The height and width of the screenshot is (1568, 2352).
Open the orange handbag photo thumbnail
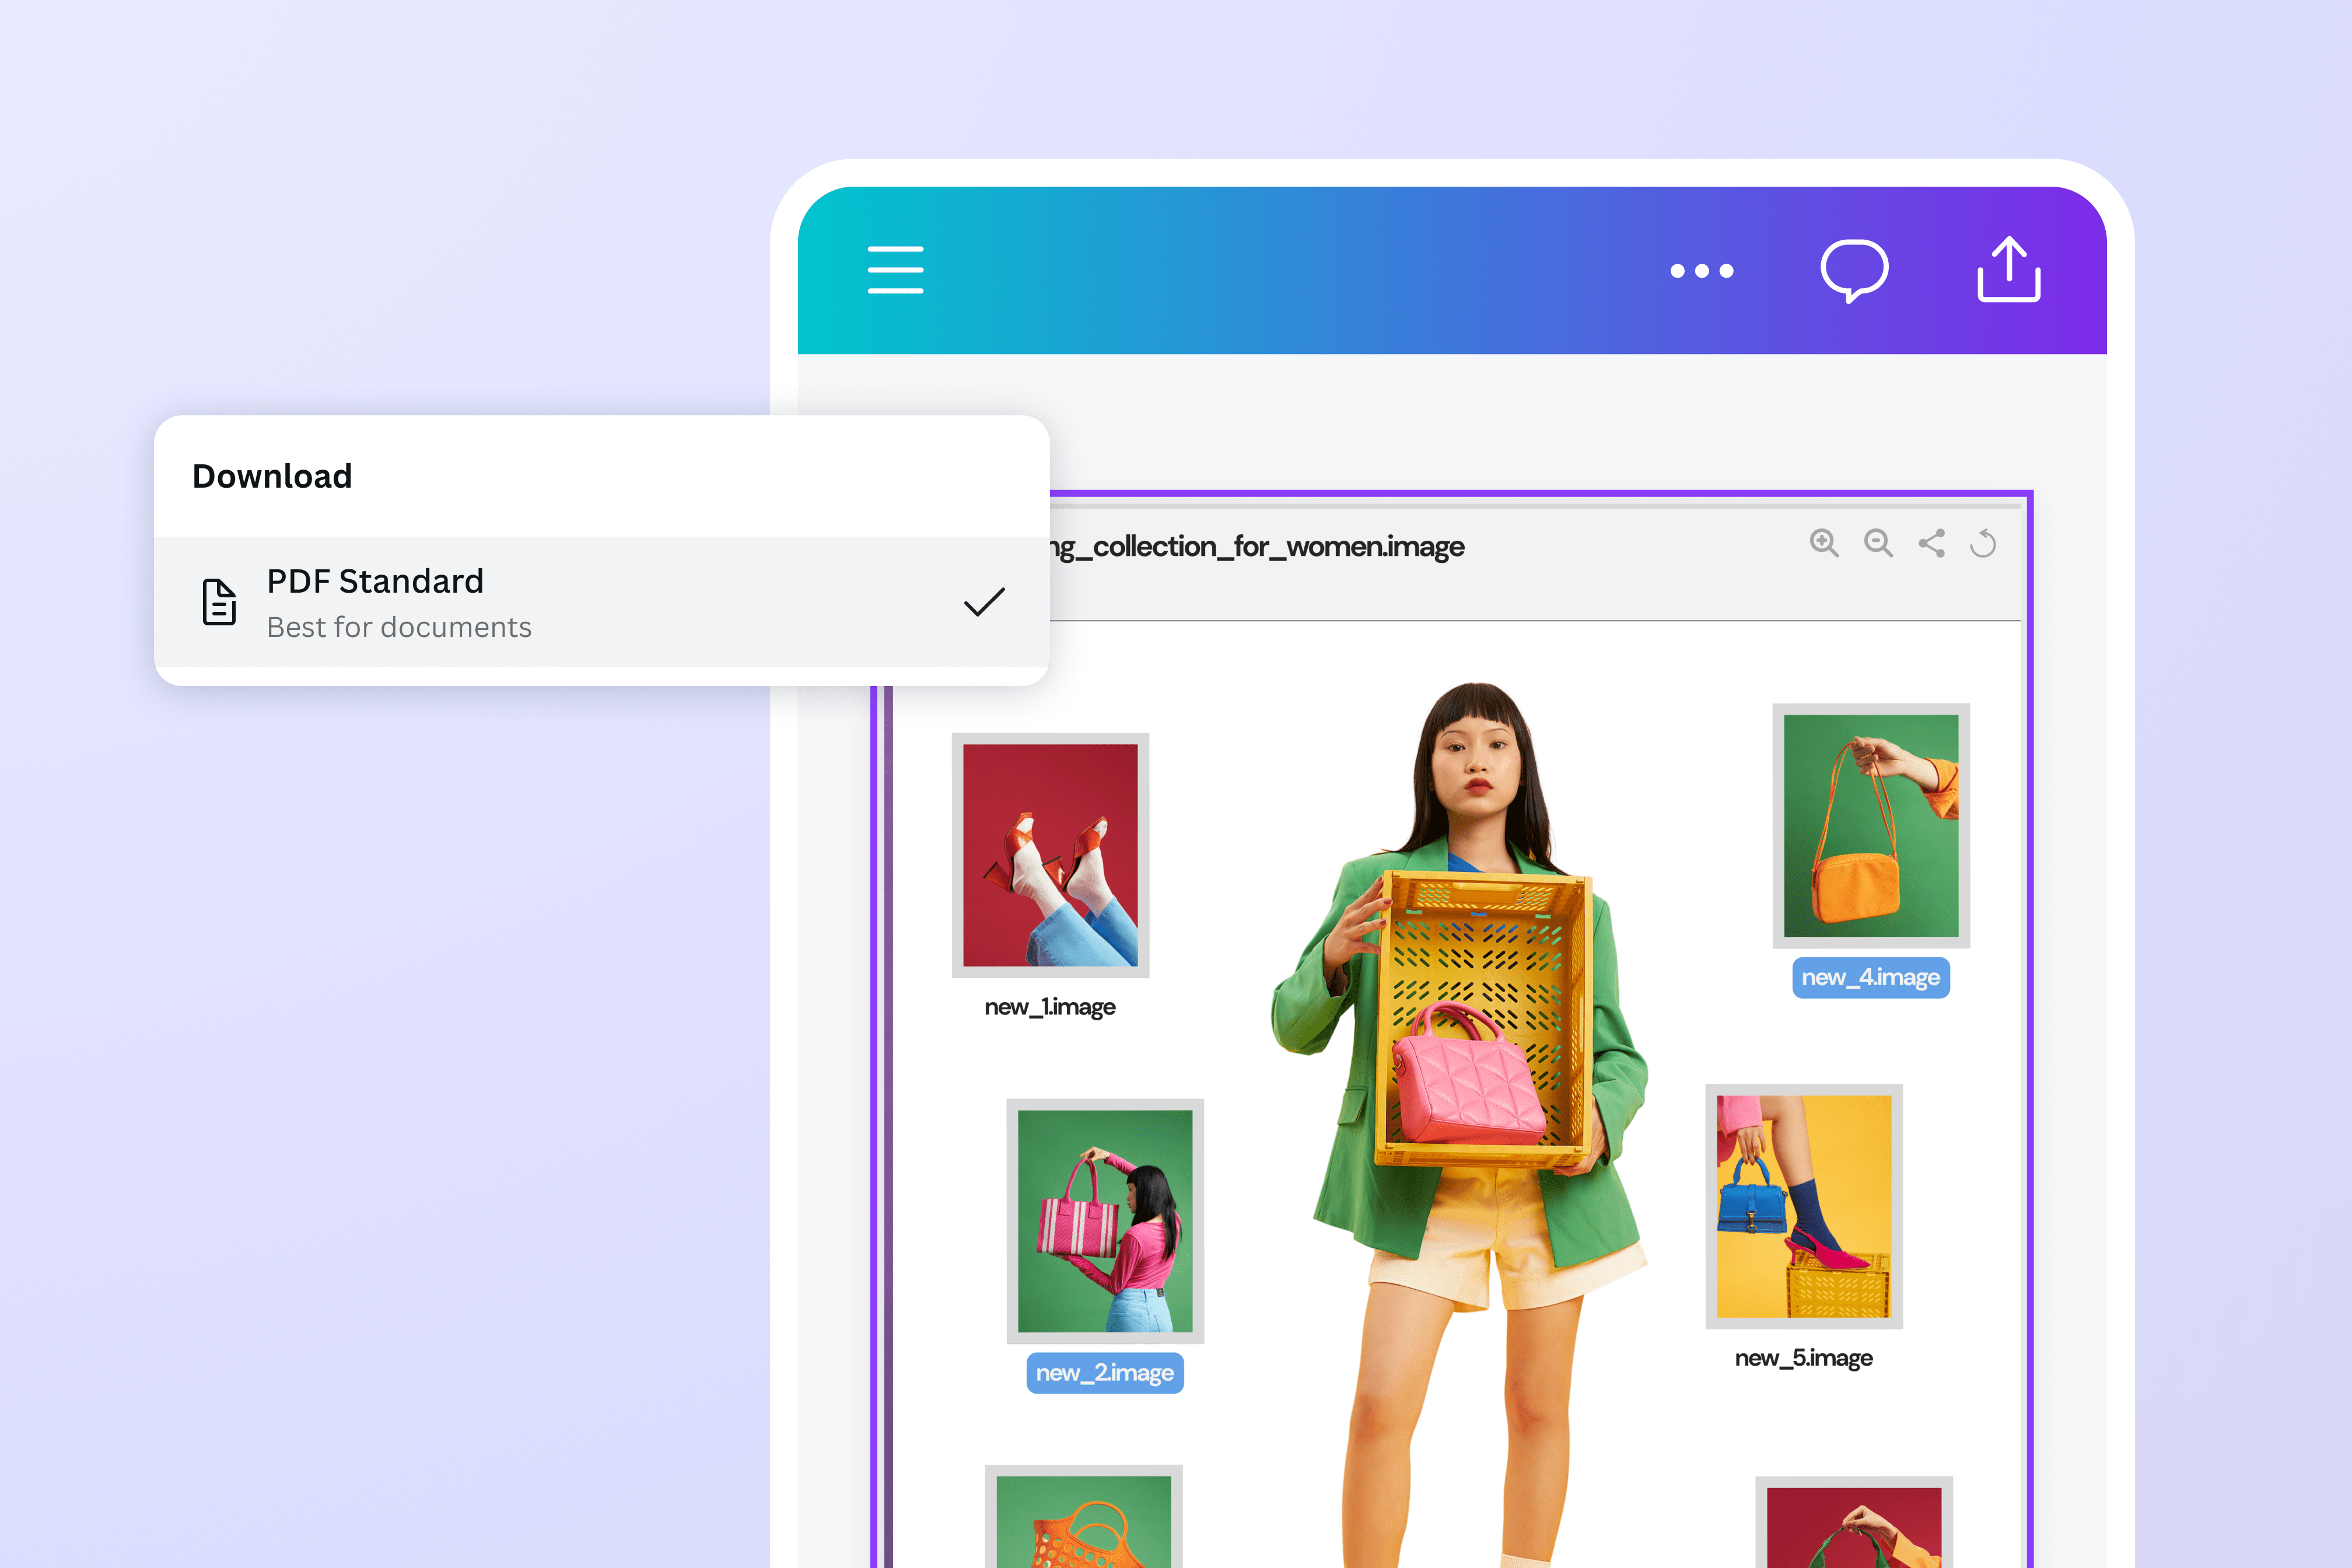tap(1870, 825)
